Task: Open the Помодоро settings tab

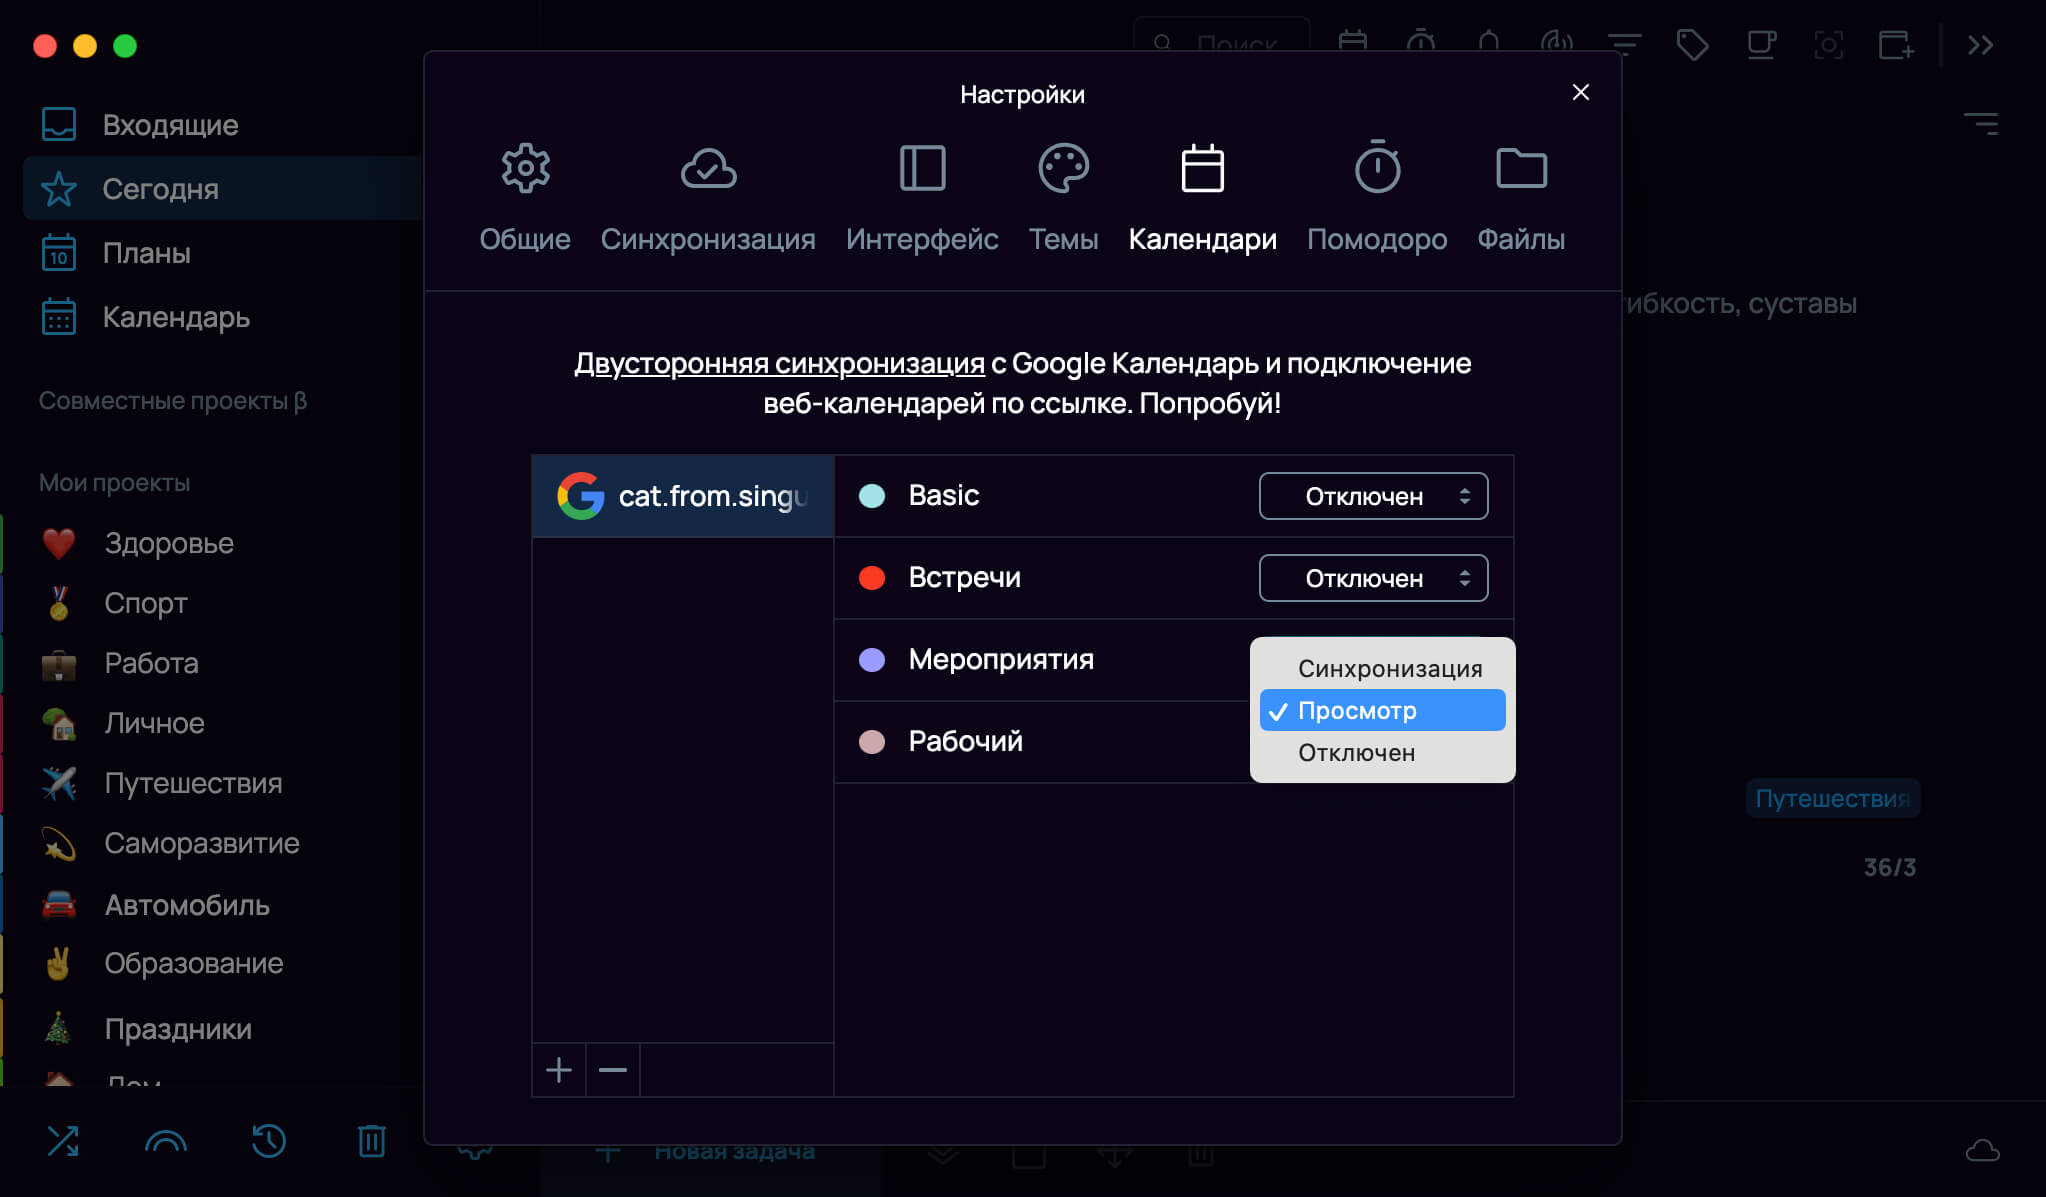Action: pyautogui.click(x=1377, y=197)
